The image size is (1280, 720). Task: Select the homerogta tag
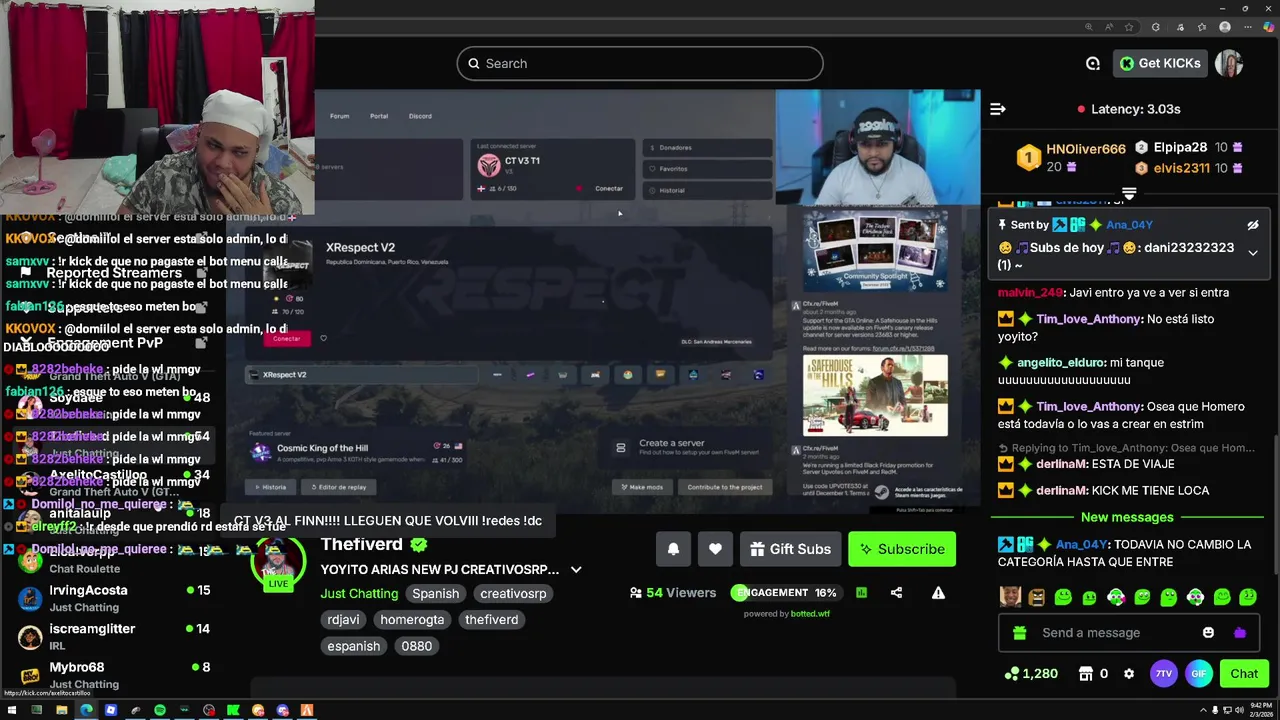[412, 619]
